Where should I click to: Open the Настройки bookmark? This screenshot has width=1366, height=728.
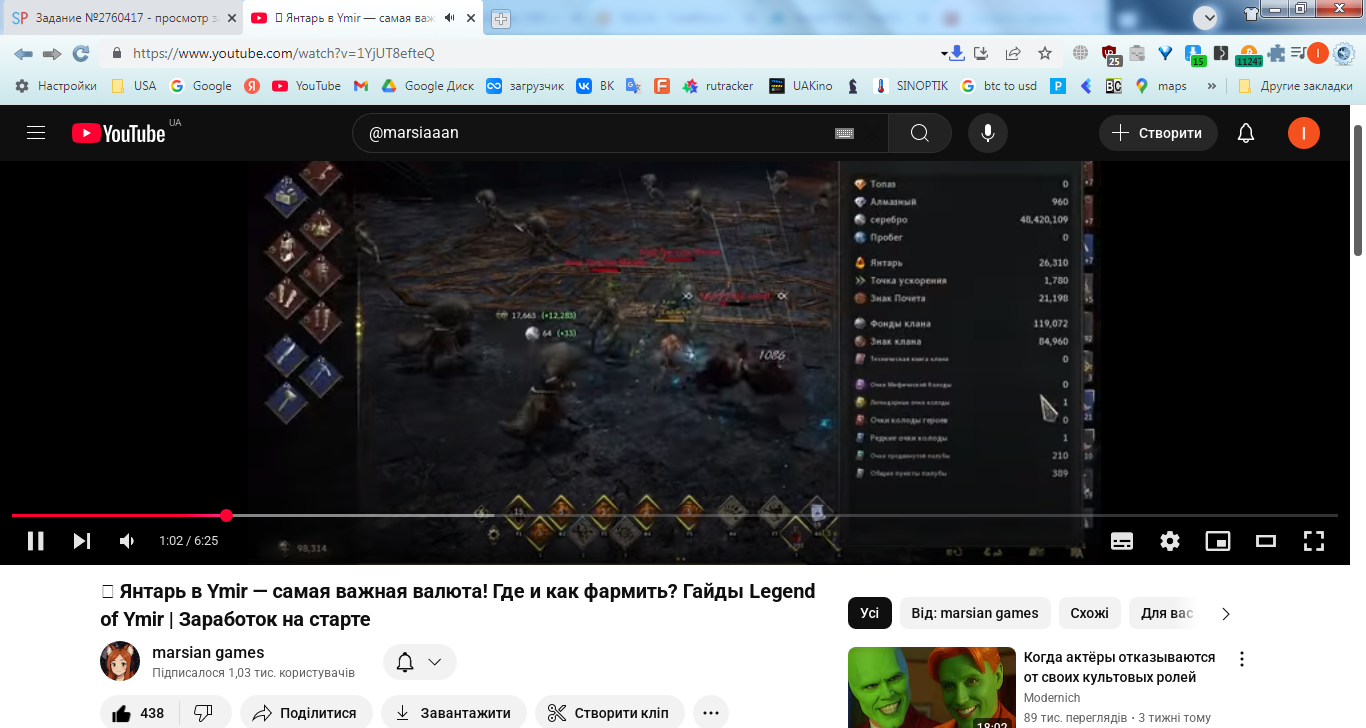point(56,86)
